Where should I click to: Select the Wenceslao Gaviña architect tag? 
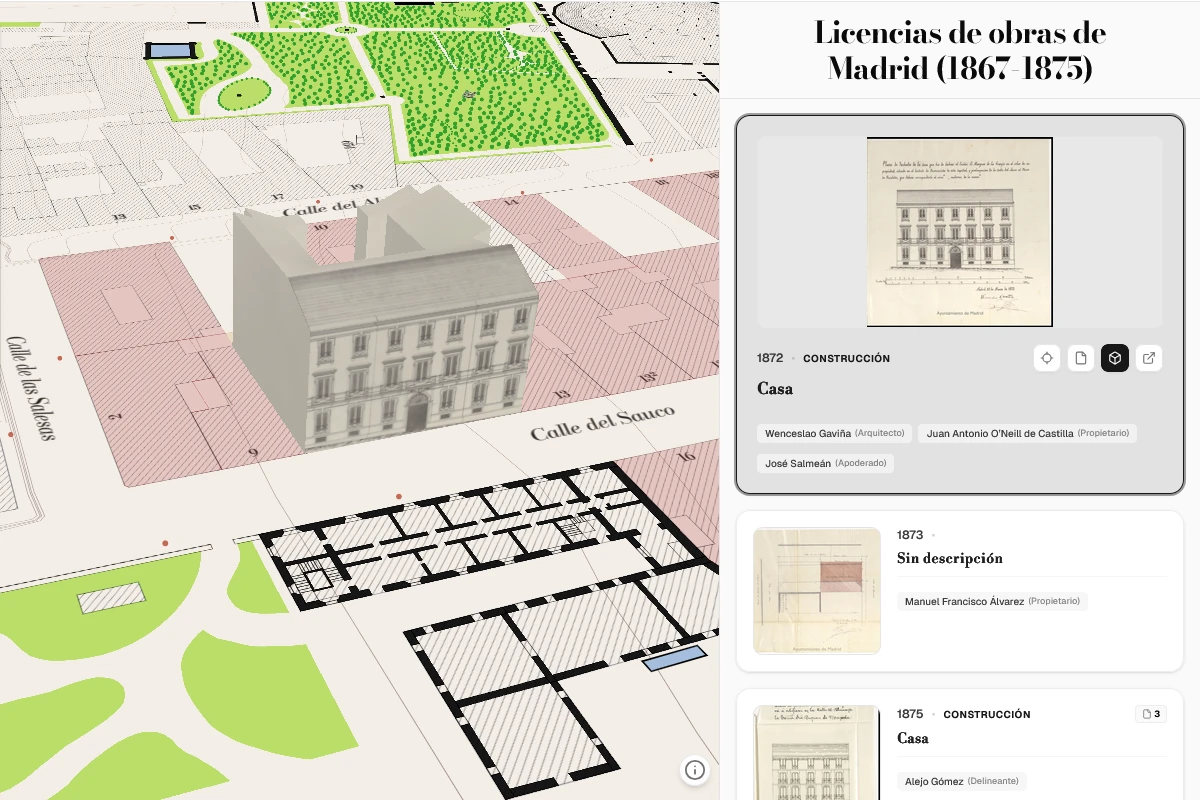coord(835,433)
